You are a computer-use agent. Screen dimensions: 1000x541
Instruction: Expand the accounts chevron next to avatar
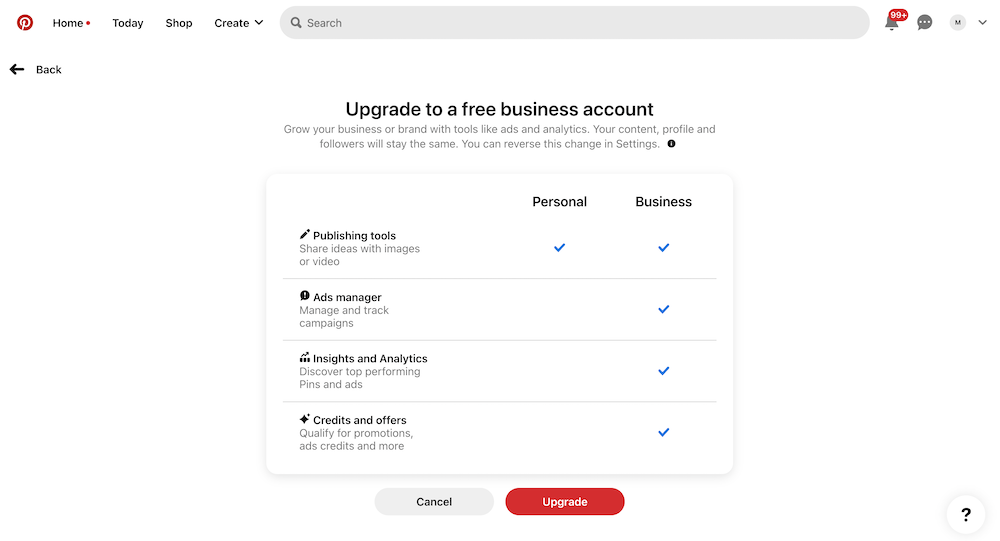click(983, 22)
